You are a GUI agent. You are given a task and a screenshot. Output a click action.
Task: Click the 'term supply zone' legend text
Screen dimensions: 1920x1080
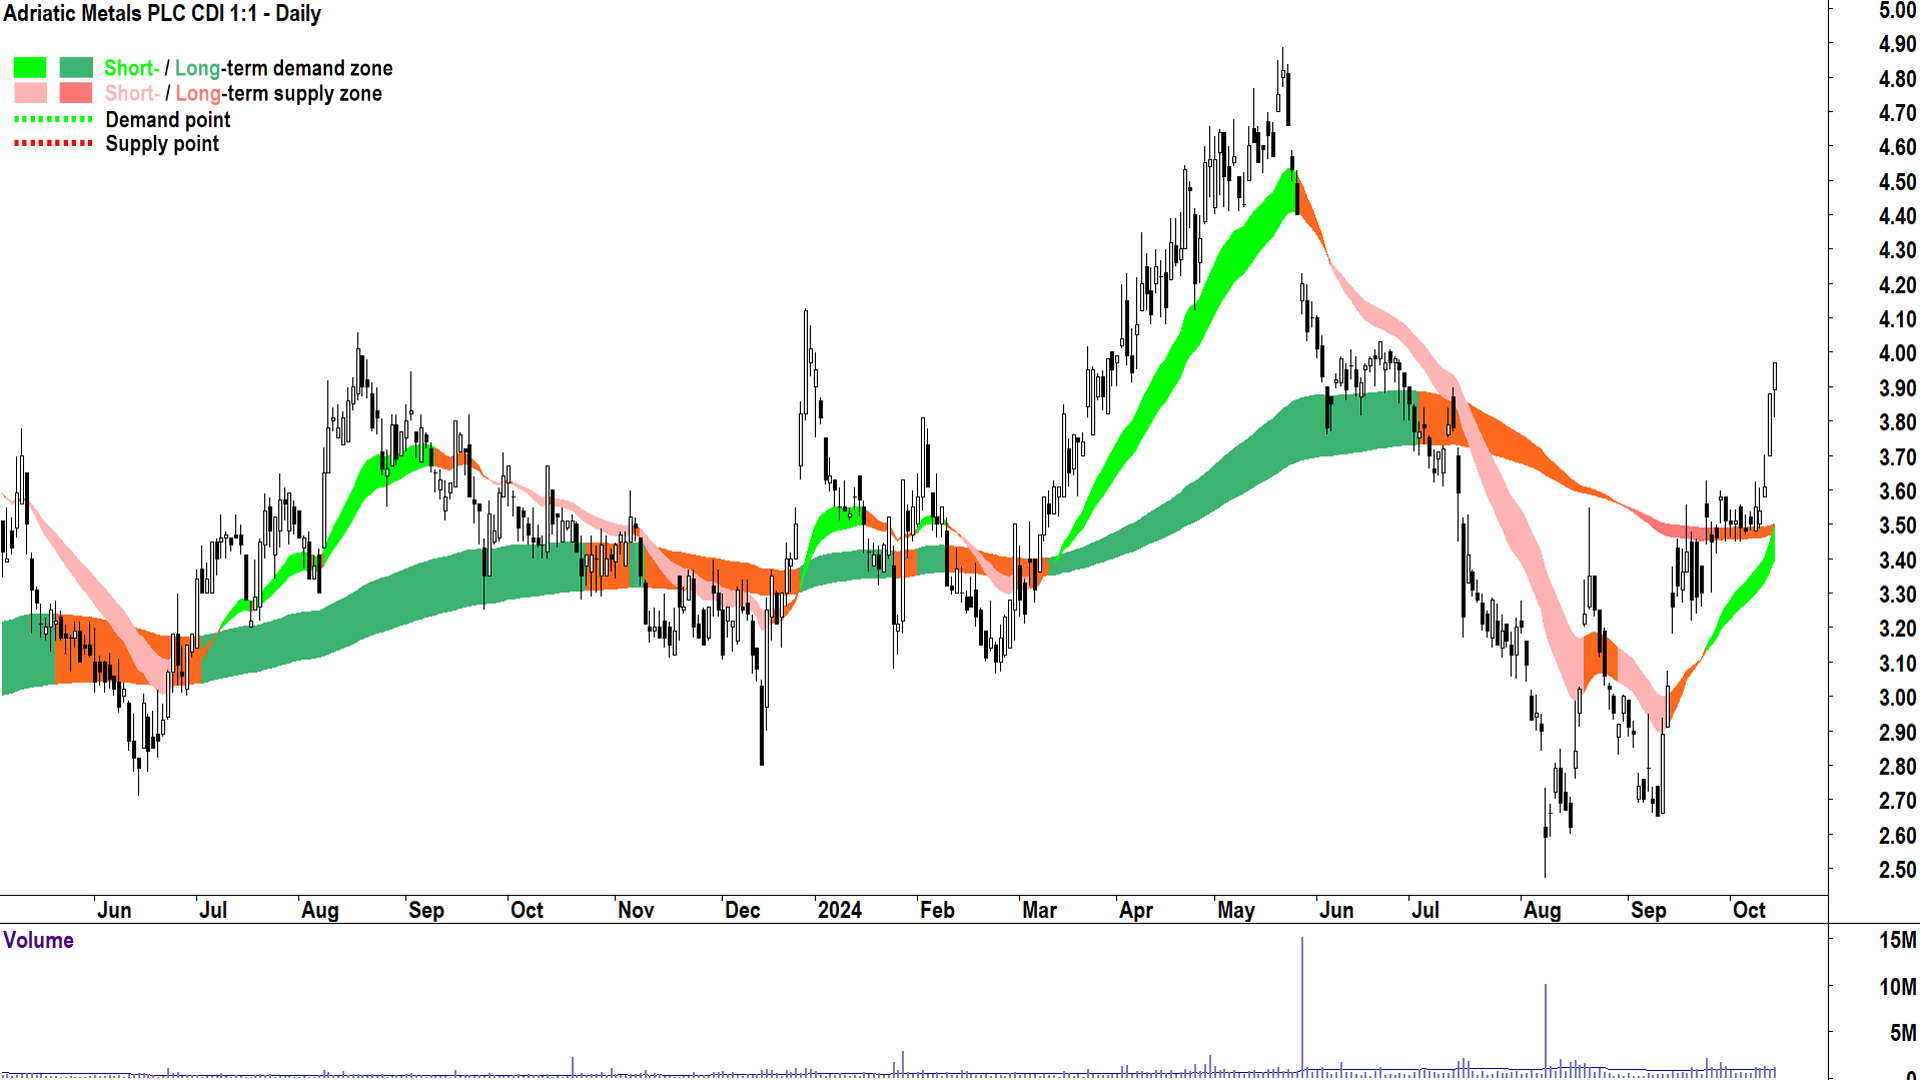304,93
